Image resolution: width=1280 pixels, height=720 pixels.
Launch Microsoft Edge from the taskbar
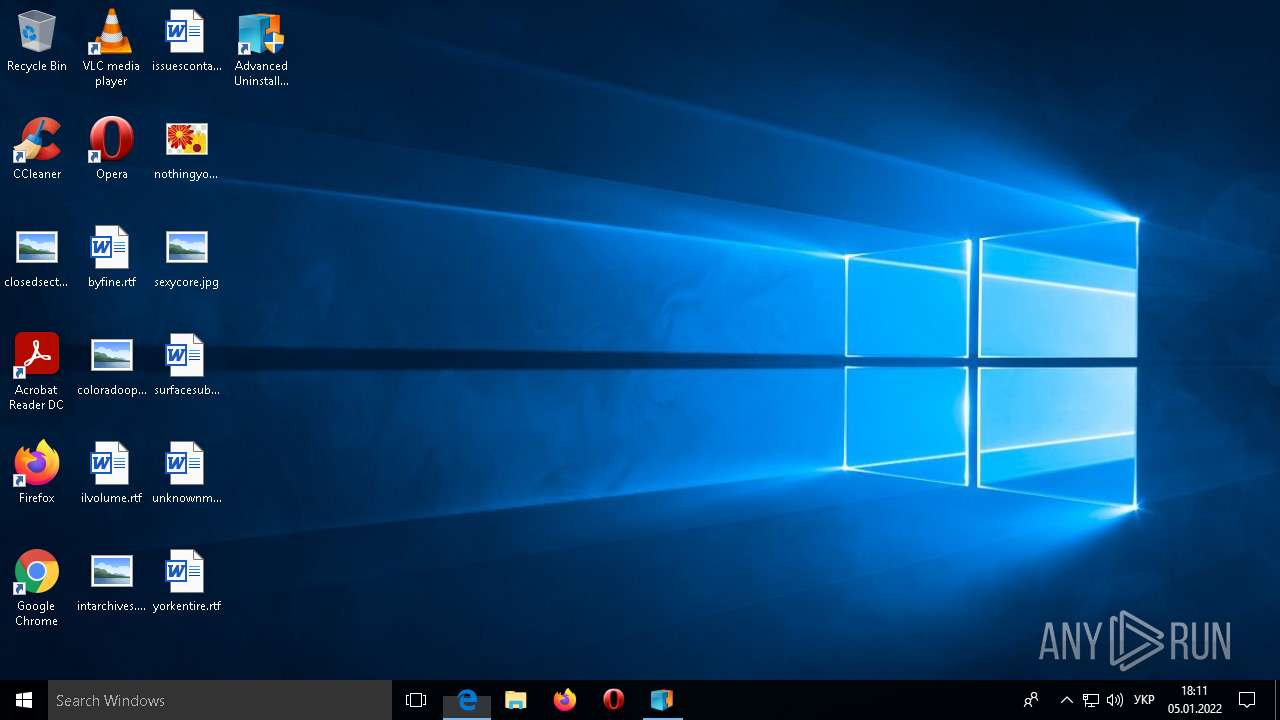[467, 700]
